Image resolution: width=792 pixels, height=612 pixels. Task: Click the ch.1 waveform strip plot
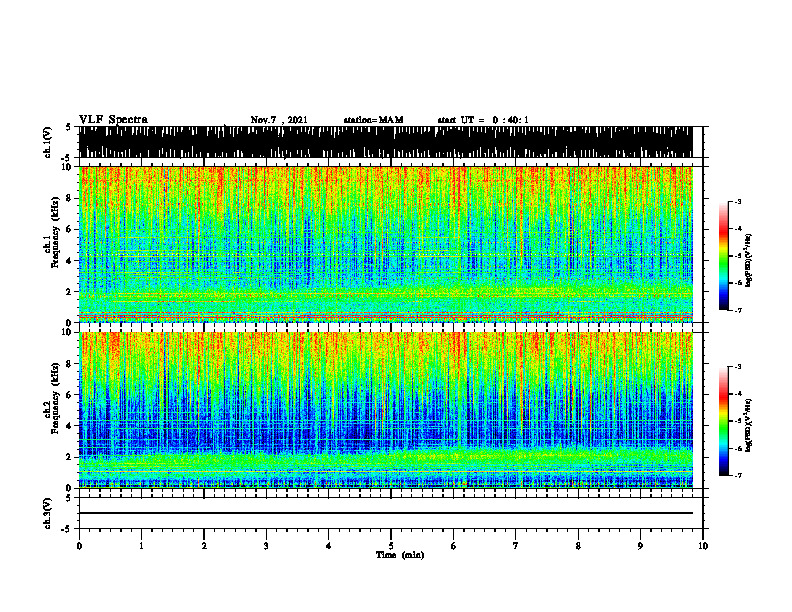(385, 142)
